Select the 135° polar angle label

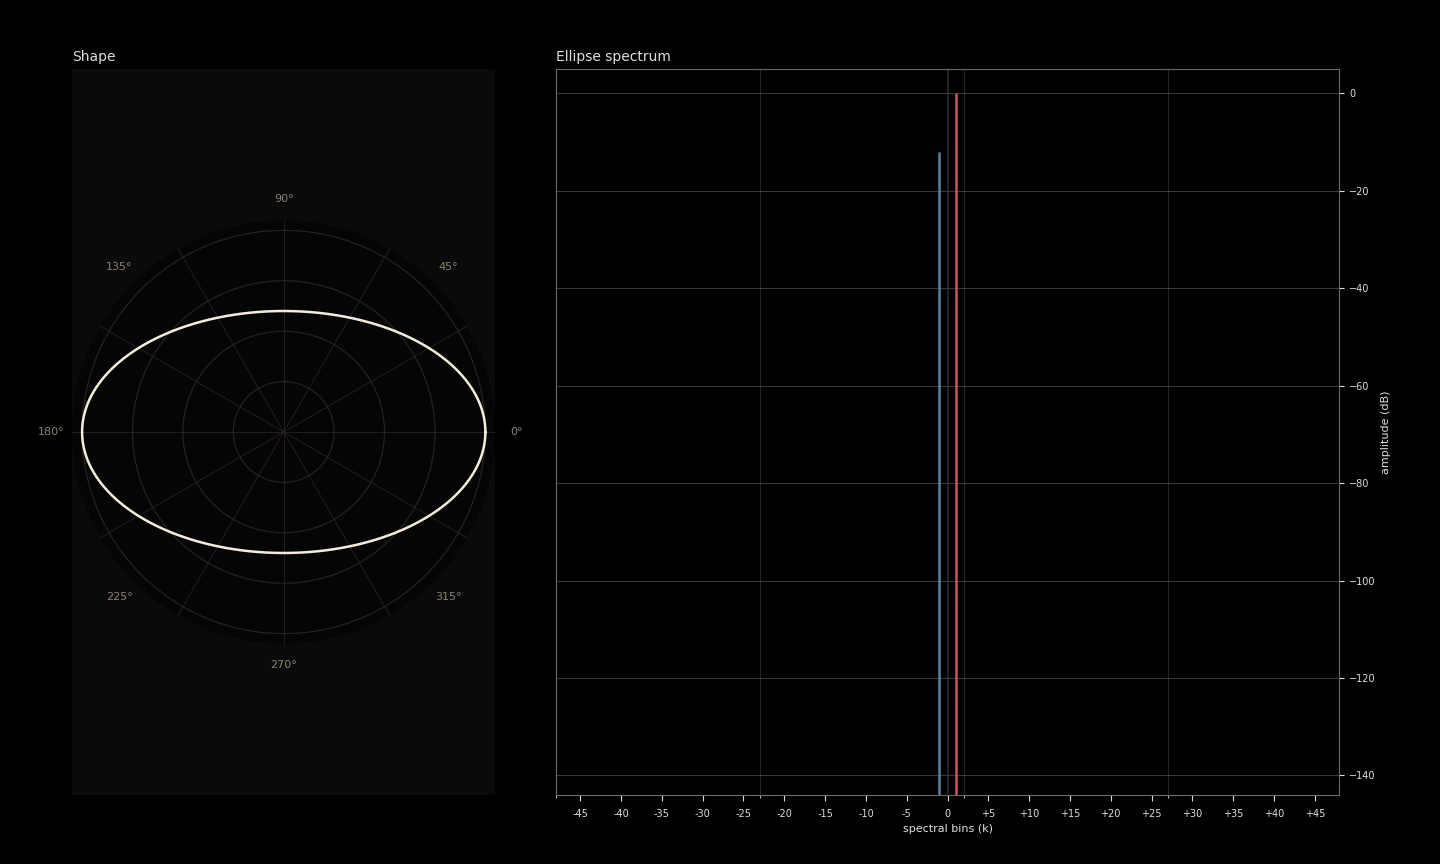coord(119,267)
